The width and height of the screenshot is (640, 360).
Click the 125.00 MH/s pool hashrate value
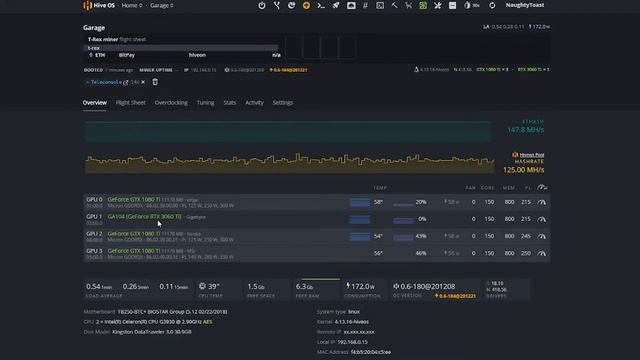(x=524, y=169)
